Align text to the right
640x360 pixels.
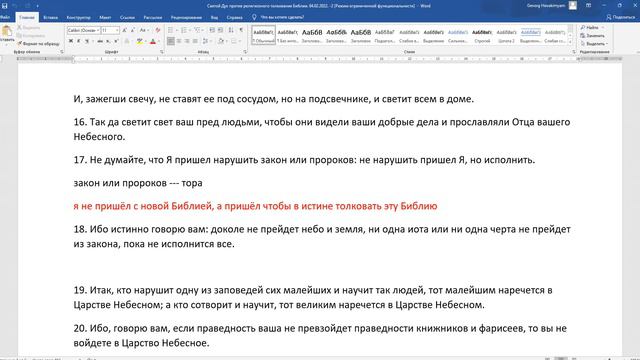coord(187,41)
